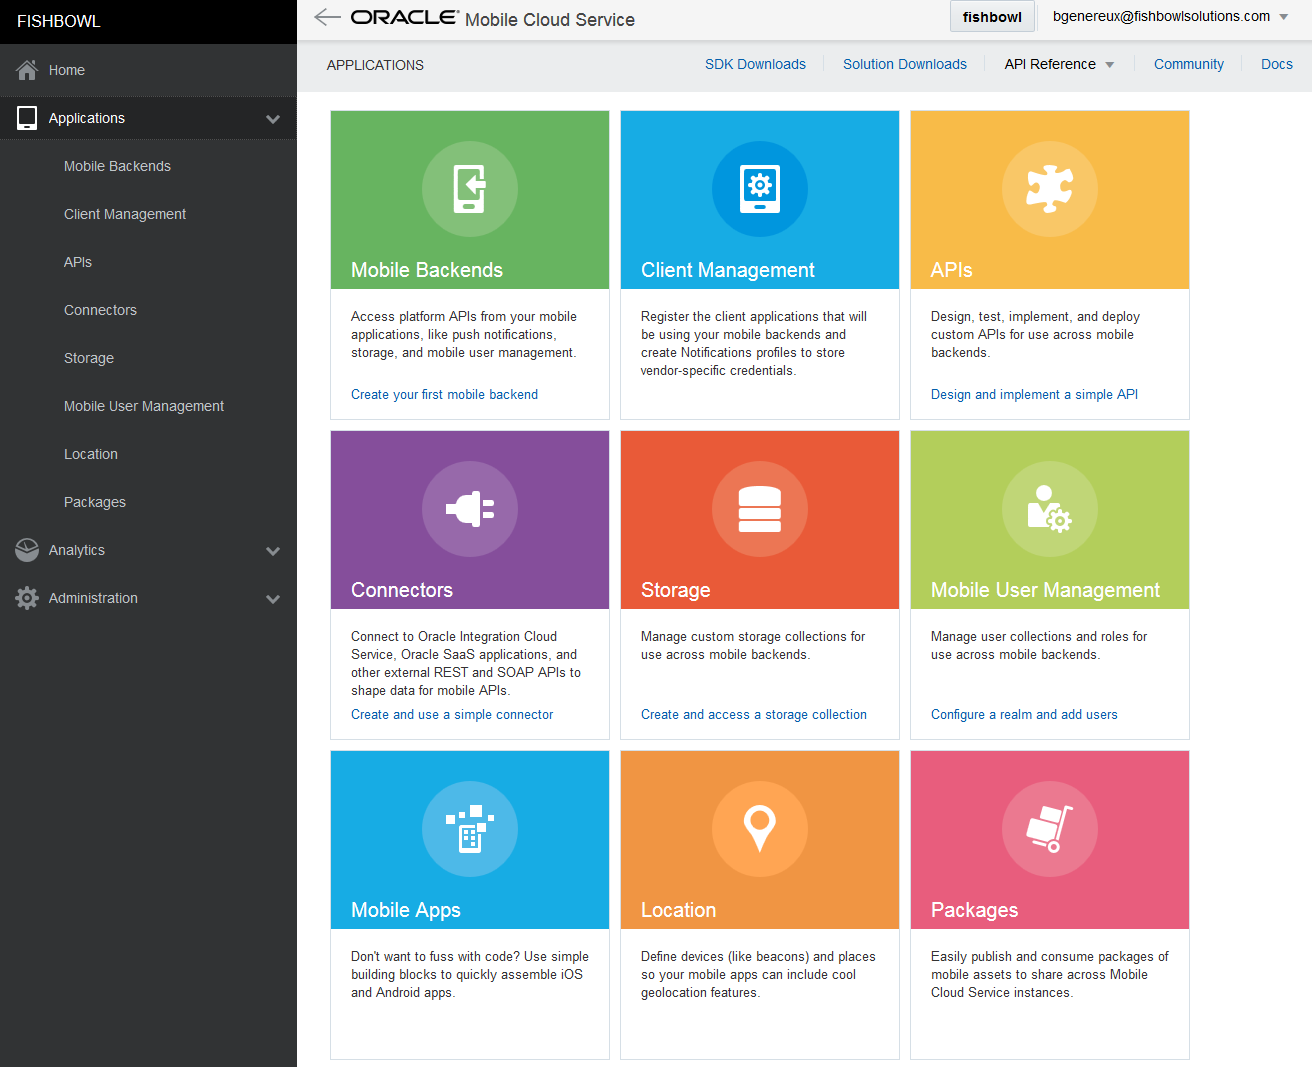Click the Storage tile title
The width and height of the screenshot is (1312, 1067).
tap(676, 590)
